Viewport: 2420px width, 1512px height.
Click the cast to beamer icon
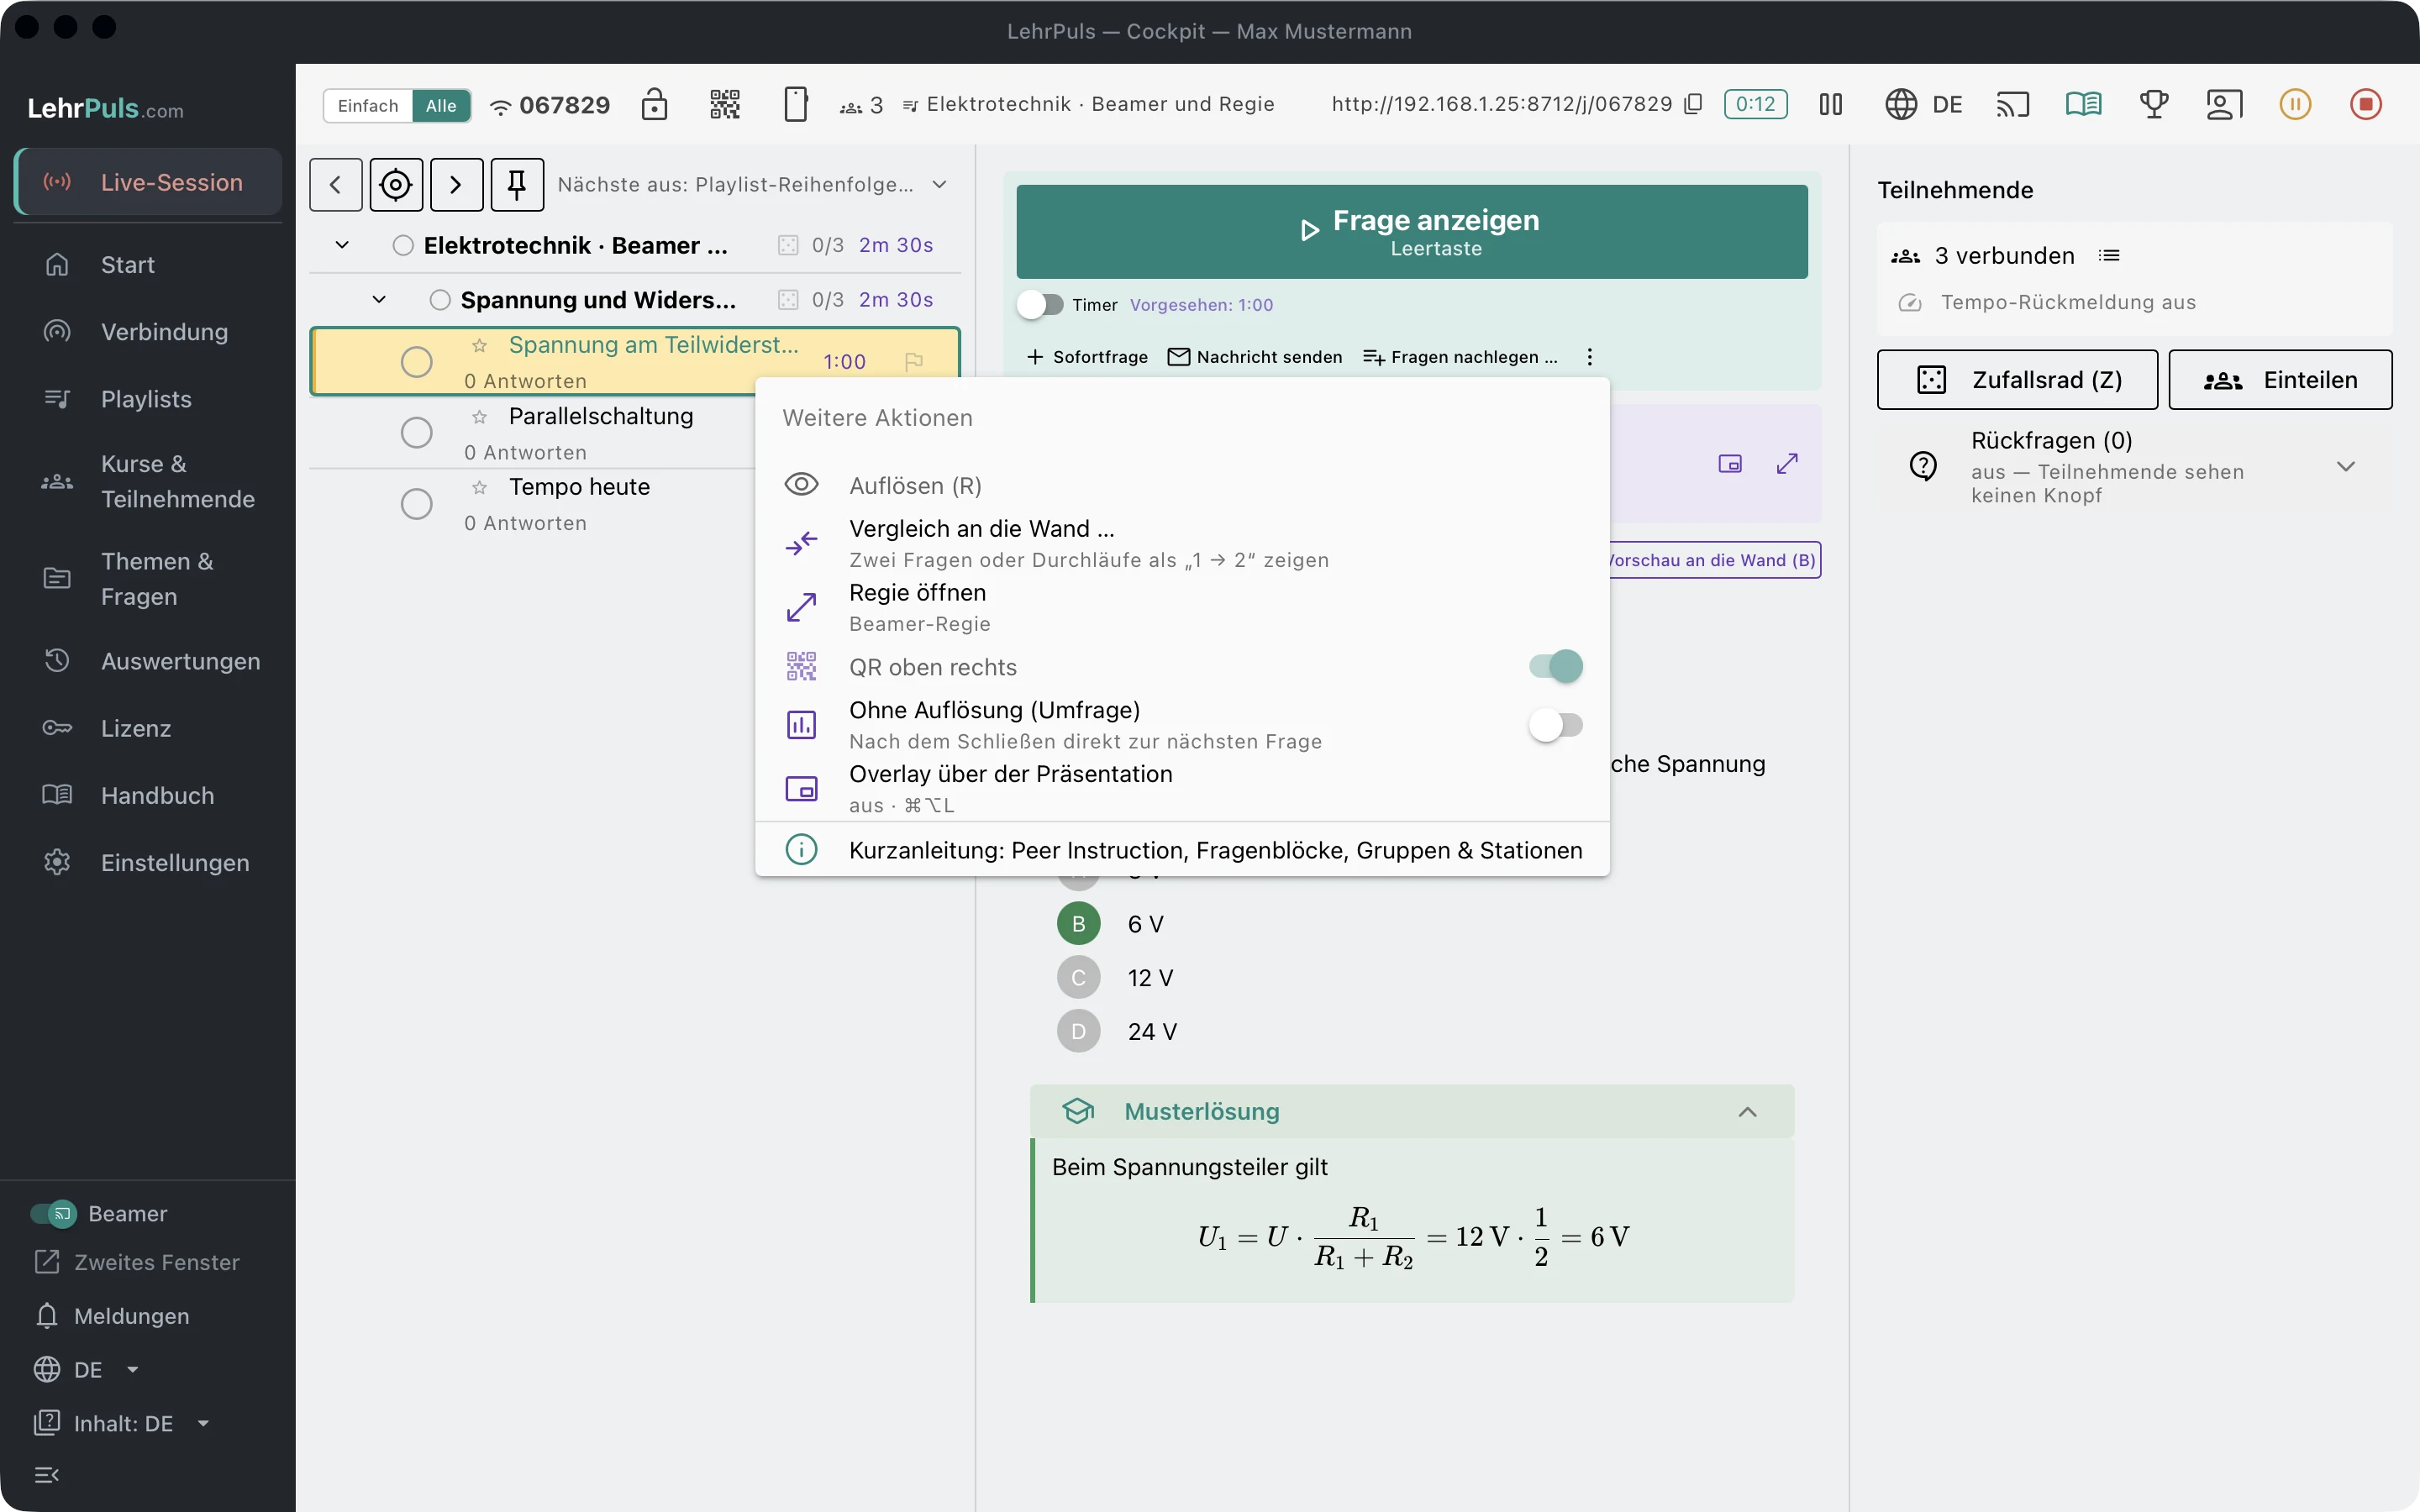[2013, 104]
